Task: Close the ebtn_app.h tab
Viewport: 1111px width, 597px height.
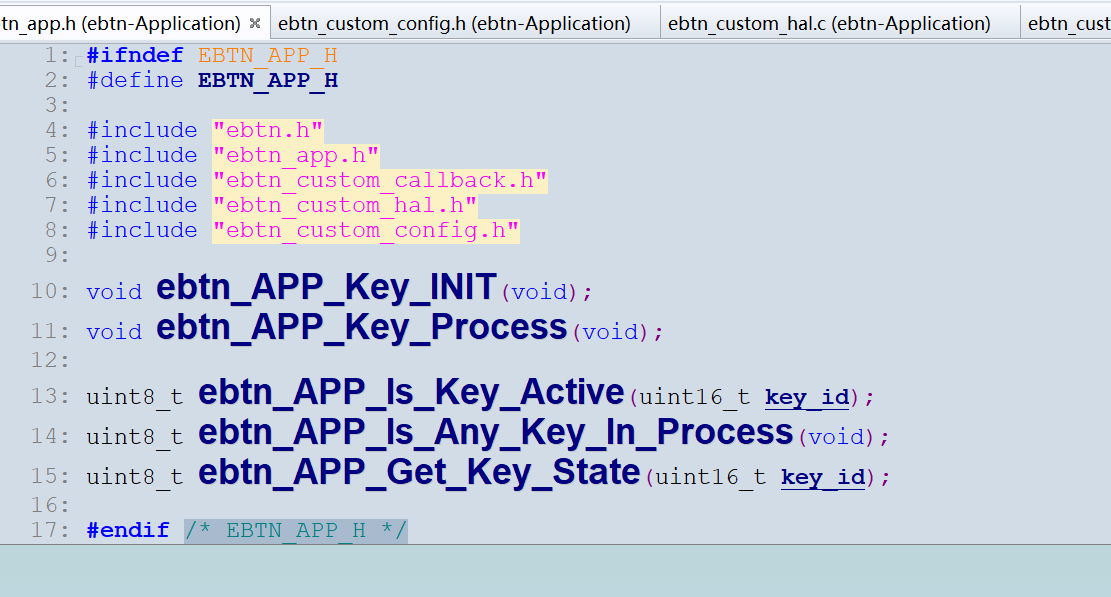Action: point(255,23)
